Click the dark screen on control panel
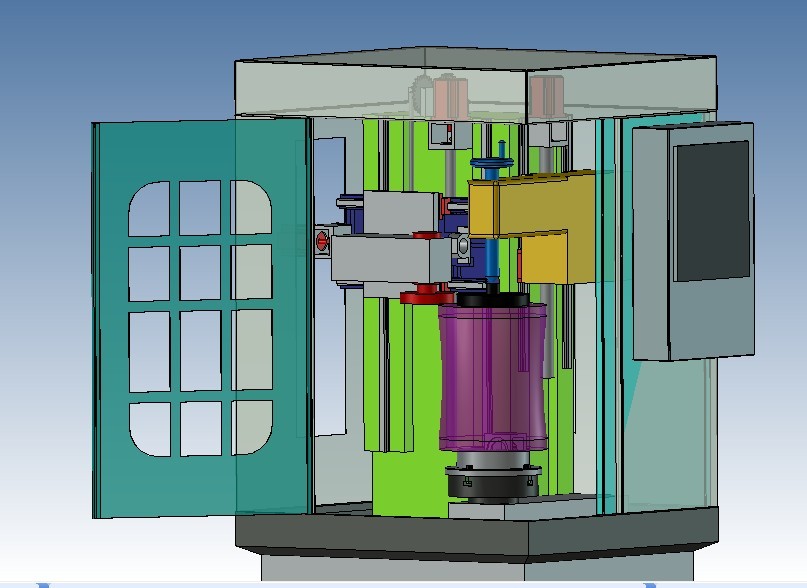The image size is (807, 588). click(x=711, y=211)
